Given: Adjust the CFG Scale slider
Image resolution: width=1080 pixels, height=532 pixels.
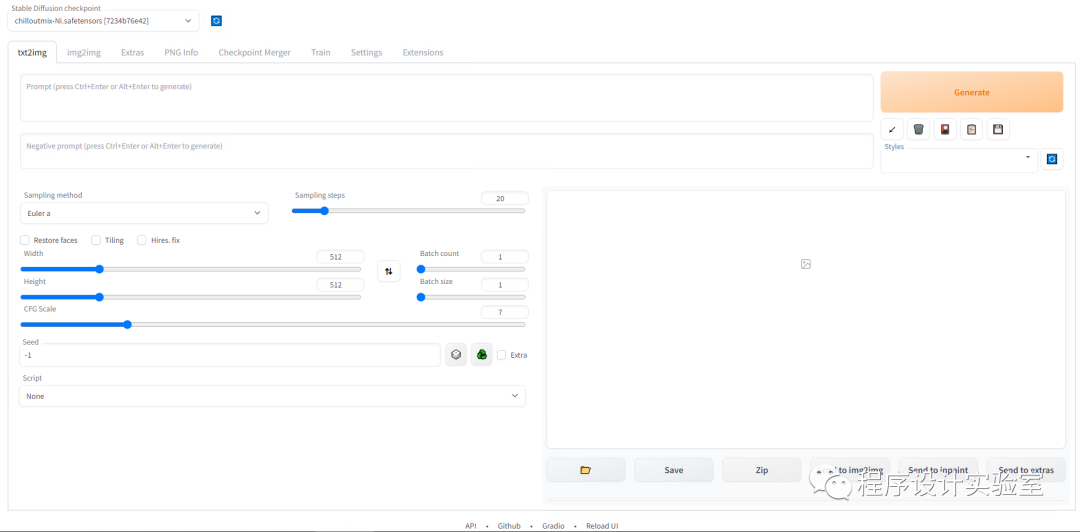Looking at the screenshot, I should click(127, 324).
